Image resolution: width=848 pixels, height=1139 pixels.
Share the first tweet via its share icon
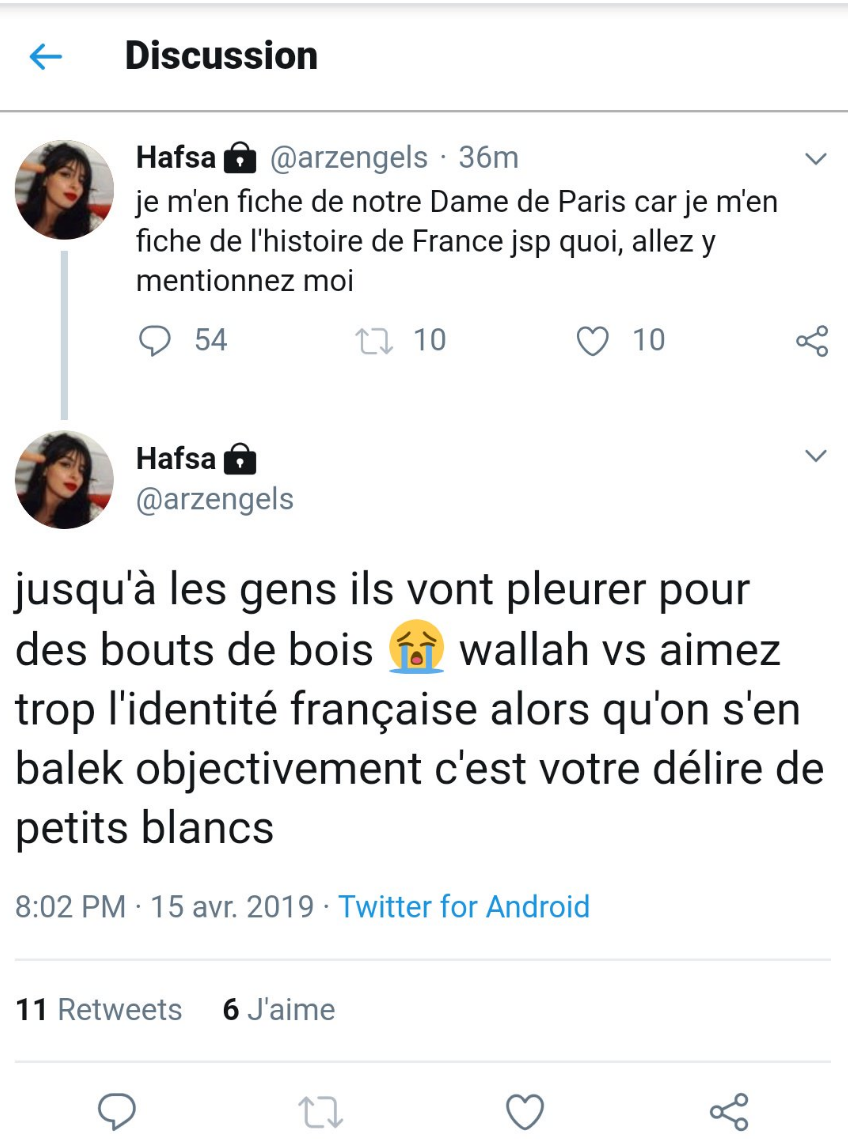coord(811,341)
